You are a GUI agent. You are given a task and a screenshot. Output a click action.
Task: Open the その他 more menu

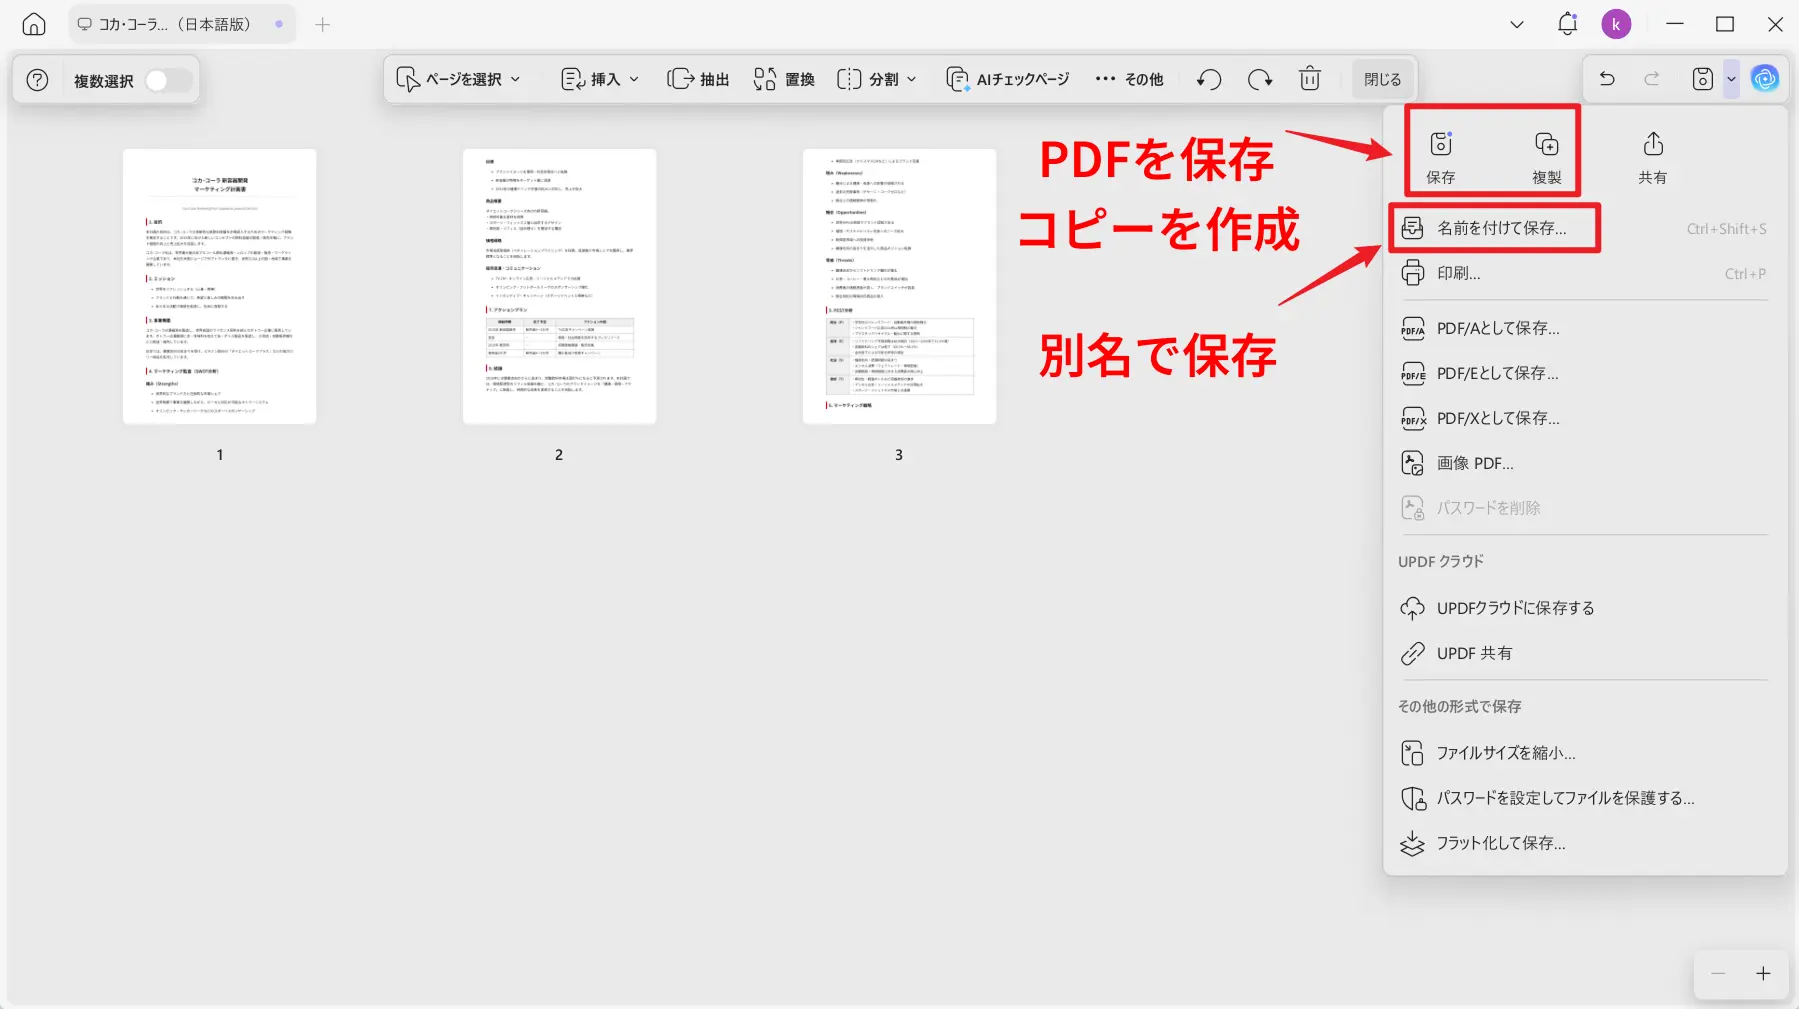1129,79
